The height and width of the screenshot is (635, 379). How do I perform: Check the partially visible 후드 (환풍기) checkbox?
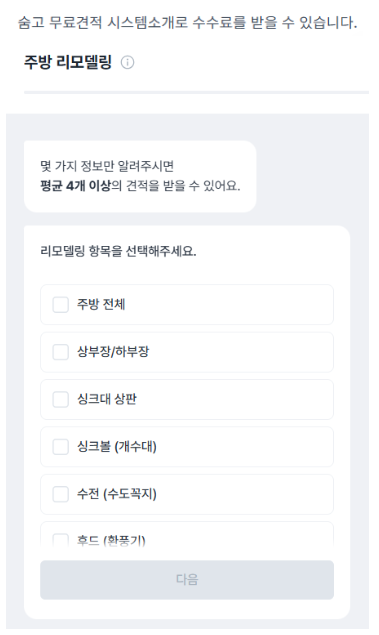pyautogui.click(x=61, y=540)
